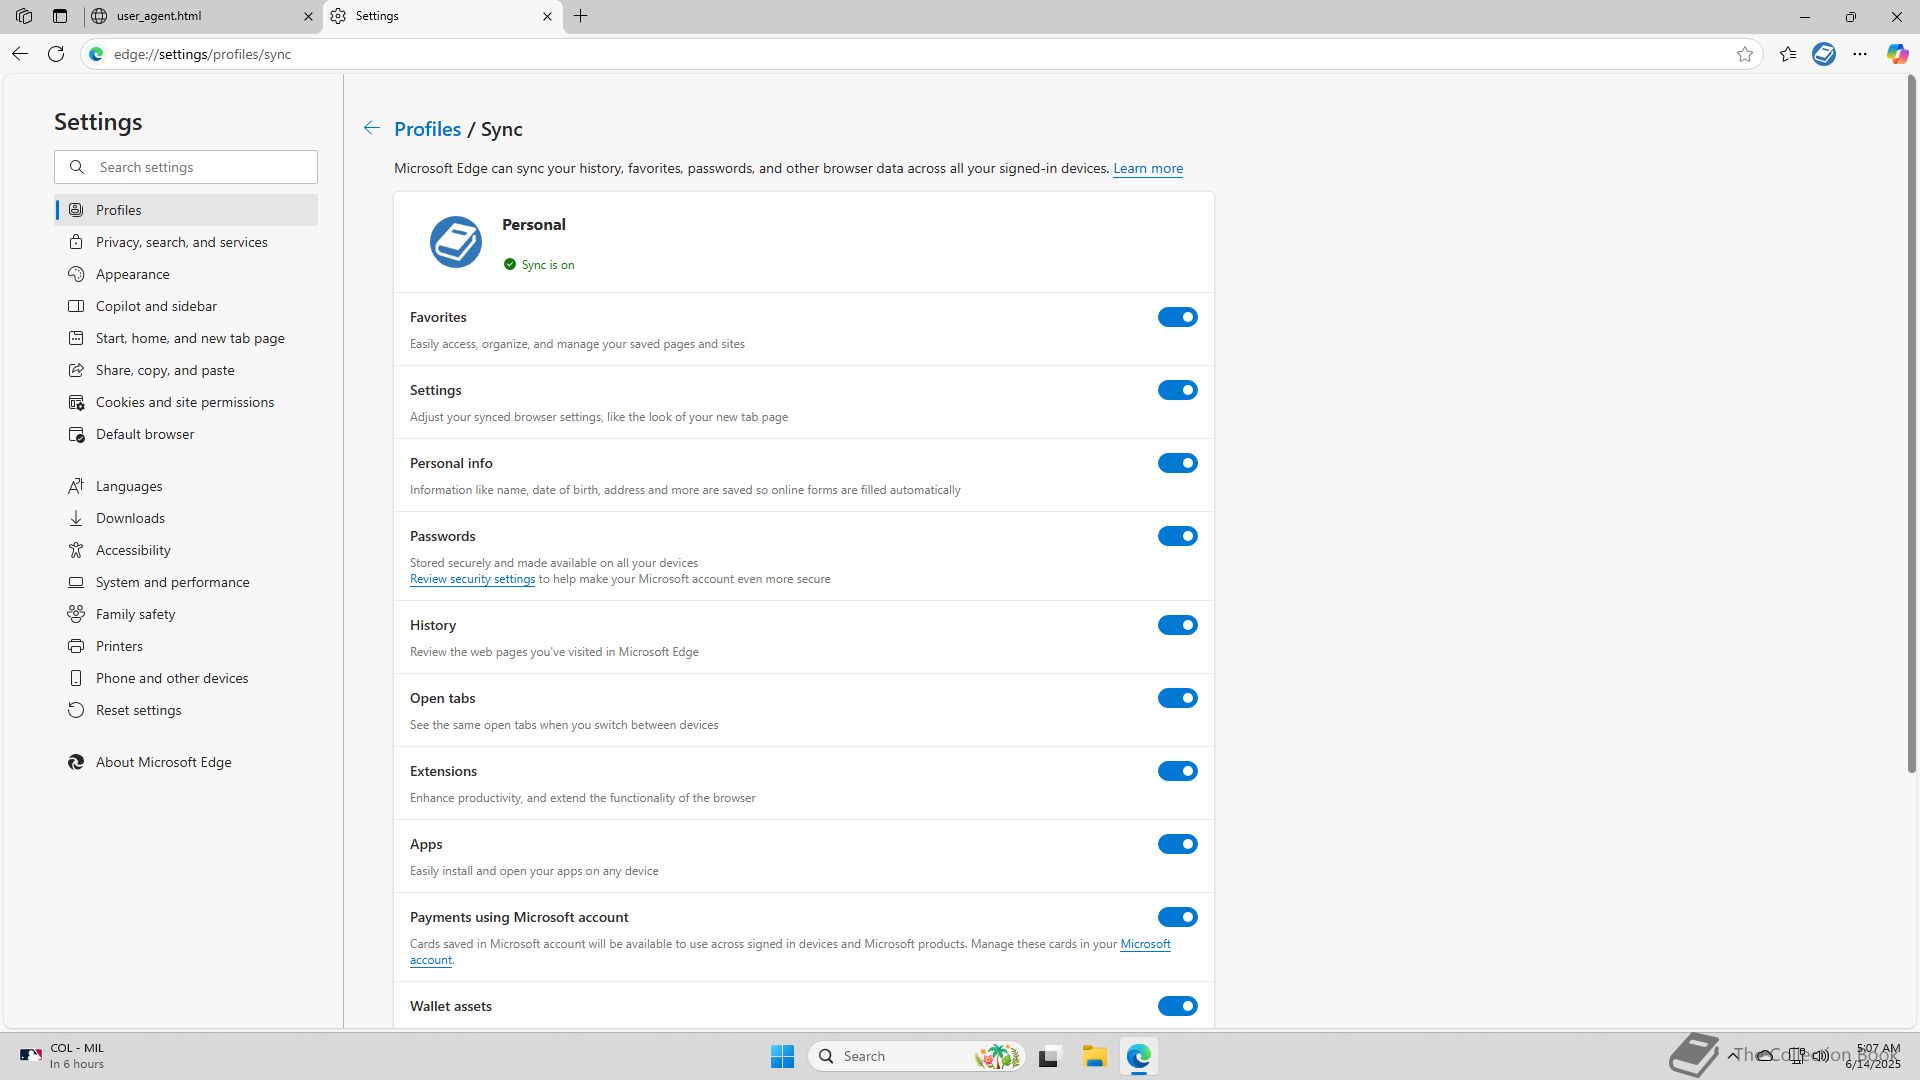Star this page as a favorite
Viewport: 1920px width, 1080px height.
click(x=1745, y=54)
